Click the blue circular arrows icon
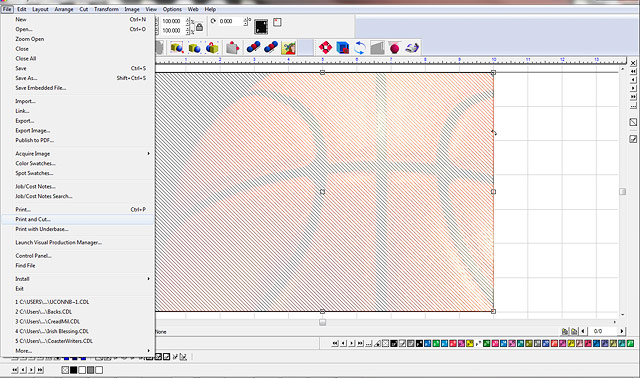The height and width of the screenshot is (378, 640). click(360, 48)
